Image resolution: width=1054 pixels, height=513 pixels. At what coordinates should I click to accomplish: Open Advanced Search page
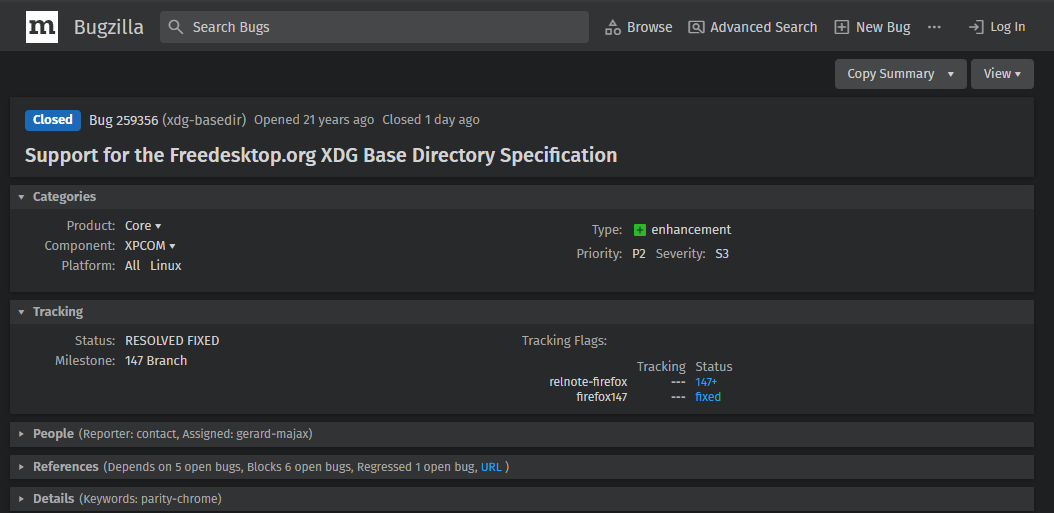[752, 27]
